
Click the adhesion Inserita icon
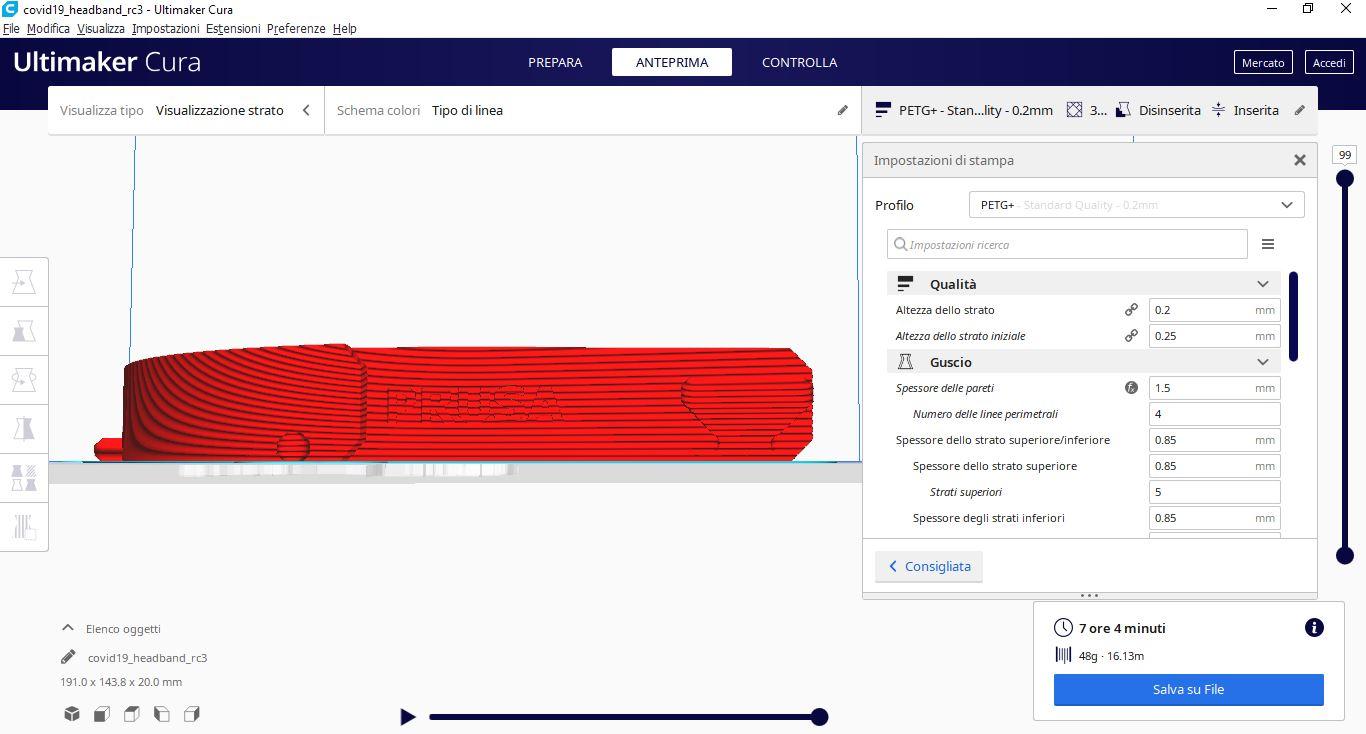(1218, 110)
